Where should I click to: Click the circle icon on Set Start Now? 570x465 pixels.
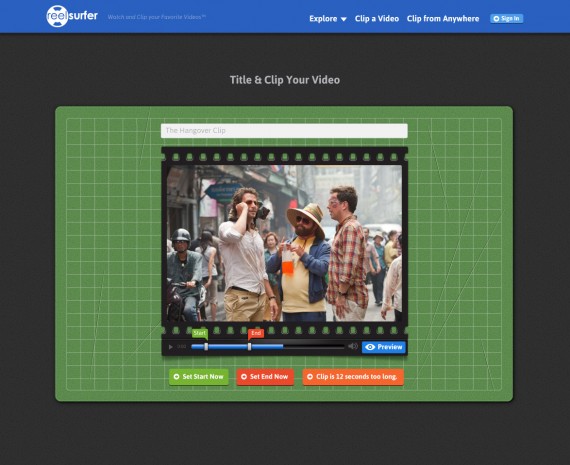coord(177,377)
